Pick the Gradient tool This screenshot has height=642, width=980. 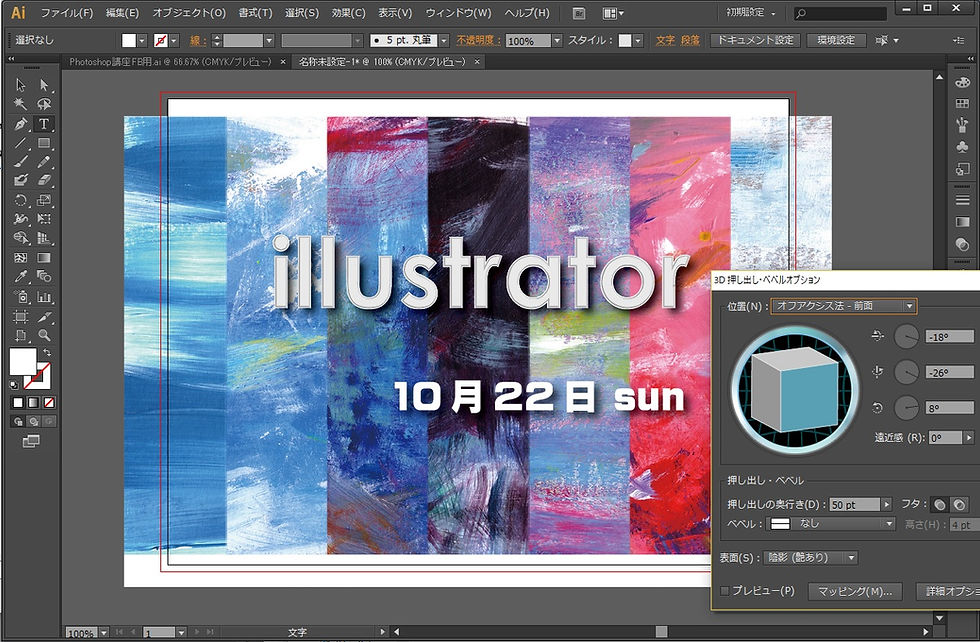point(44,258)
